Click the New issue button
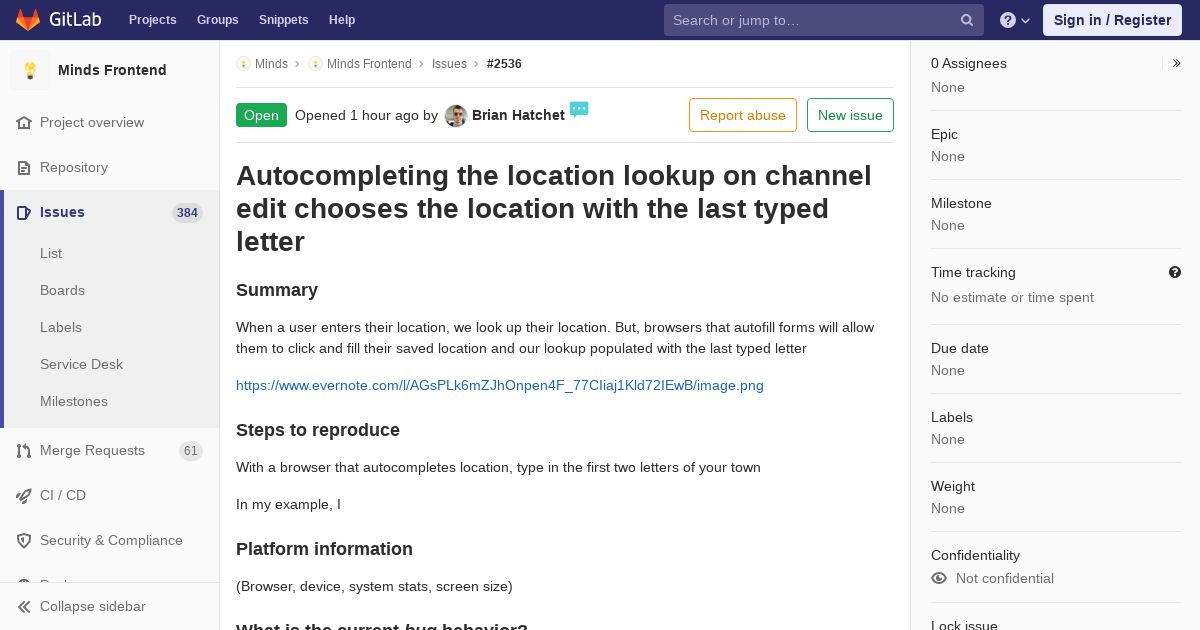This screenshot has height=630, width=1200. (x=850, y=115)
